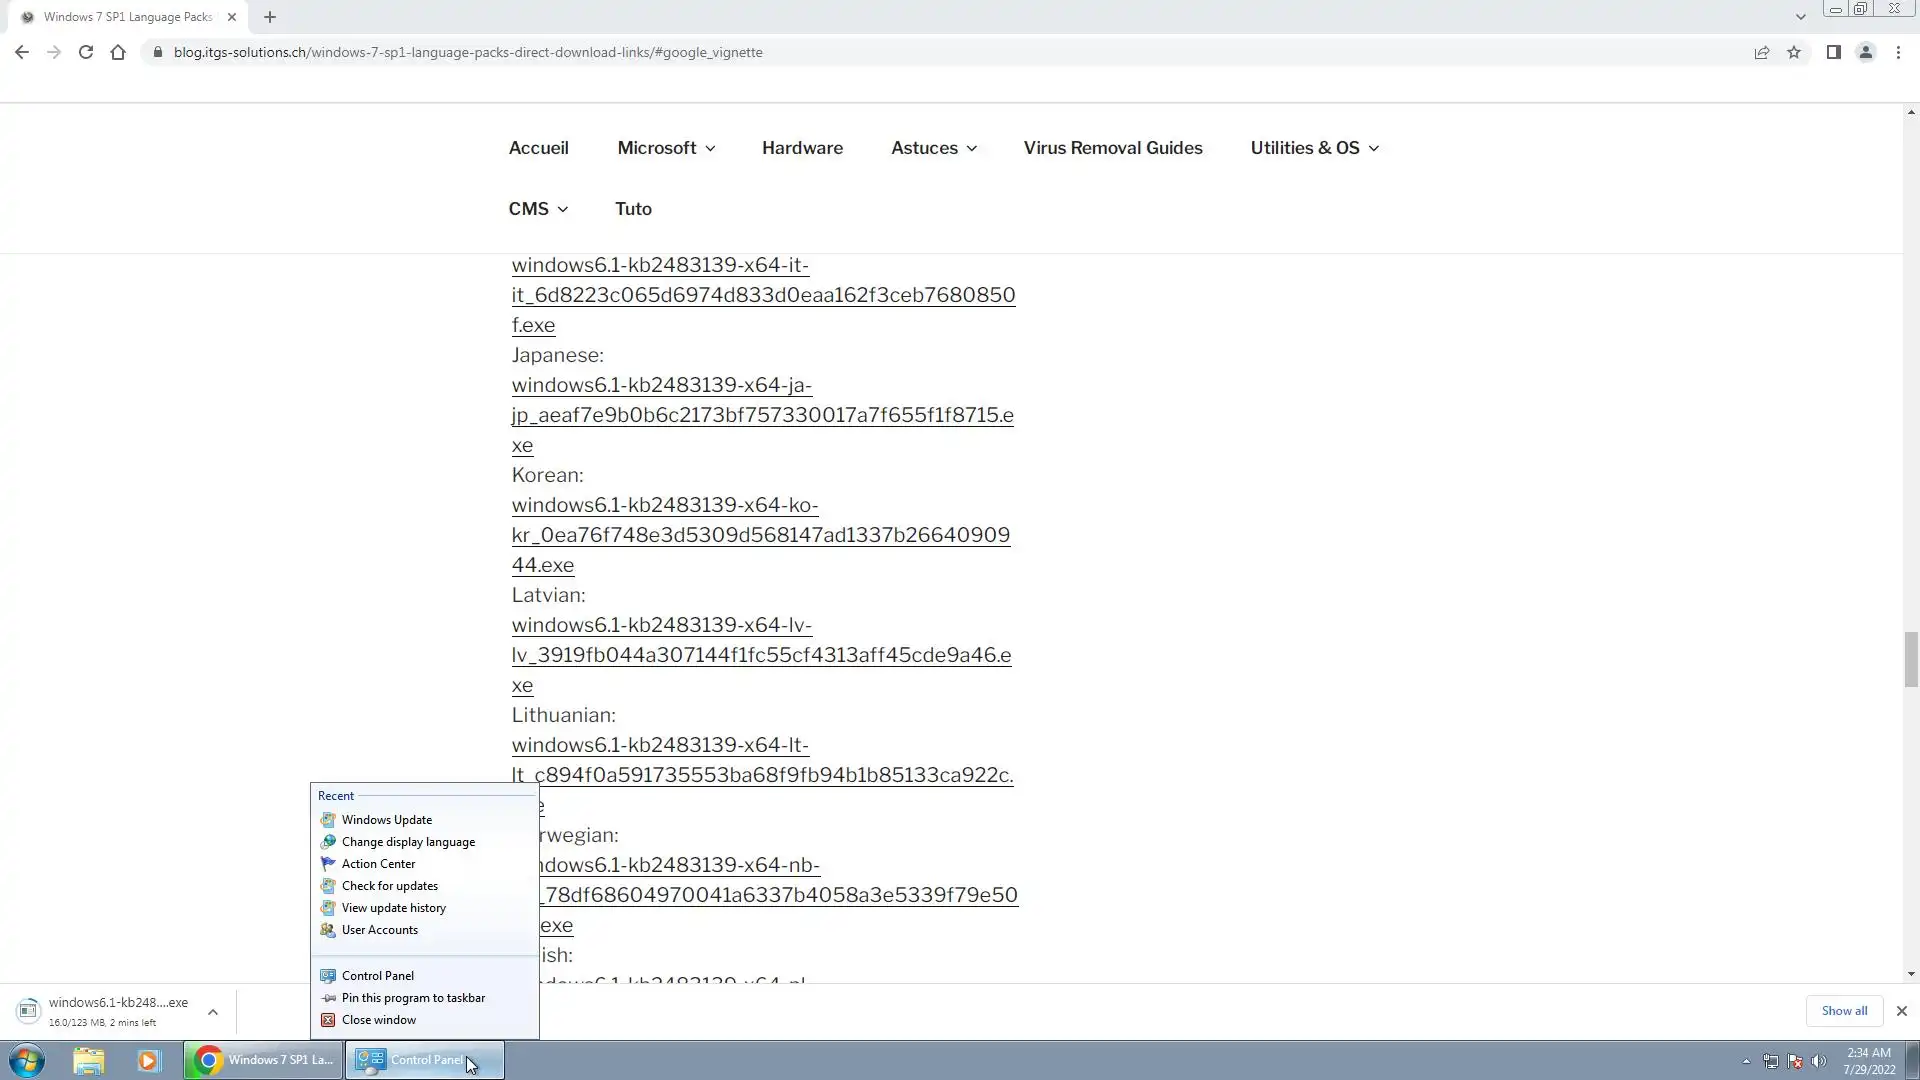The image size is (1920, 1080).
Task: Click Show all downloads button
Action: [1844, 1011]
